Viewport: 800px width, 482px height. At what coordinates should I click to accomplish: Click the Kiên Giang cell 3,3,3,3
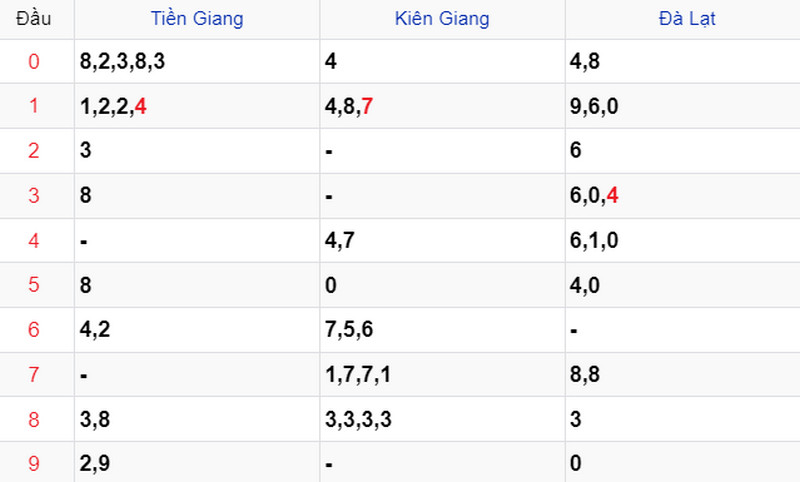(x=442, y=419)
